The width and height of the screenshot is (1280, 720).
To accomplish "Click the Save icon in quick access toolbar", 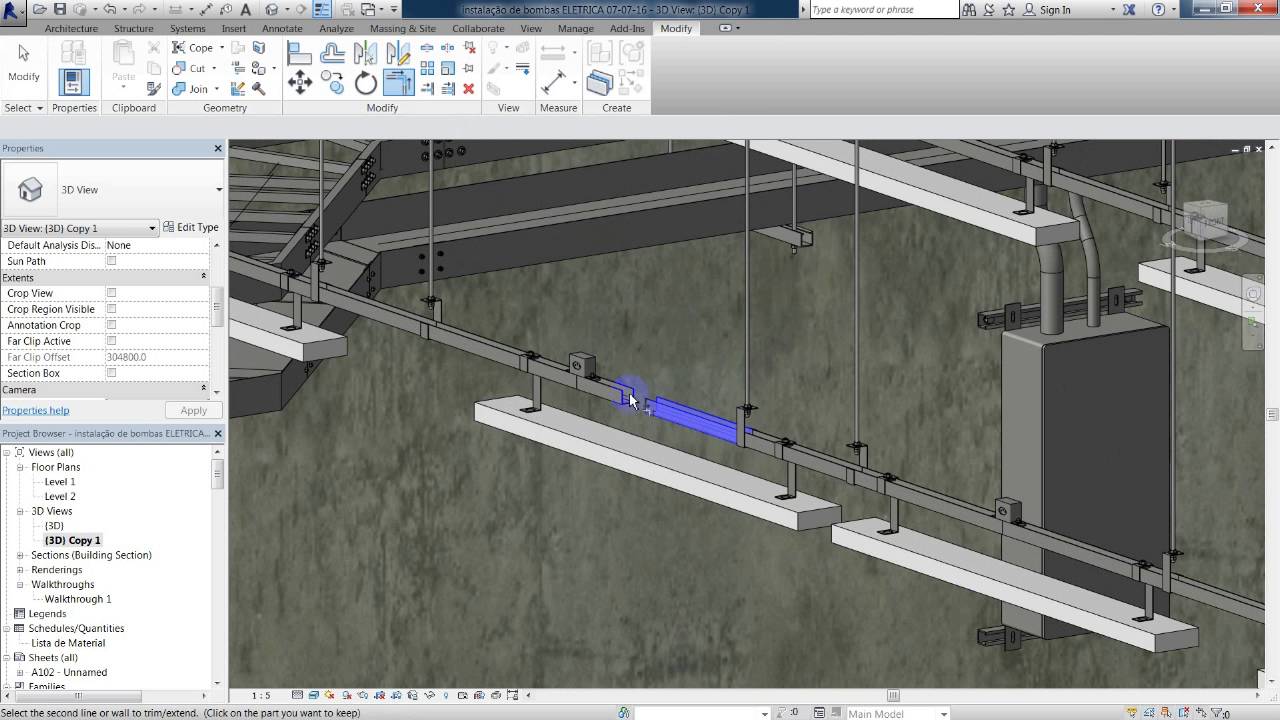I will (x=60, y=9).
